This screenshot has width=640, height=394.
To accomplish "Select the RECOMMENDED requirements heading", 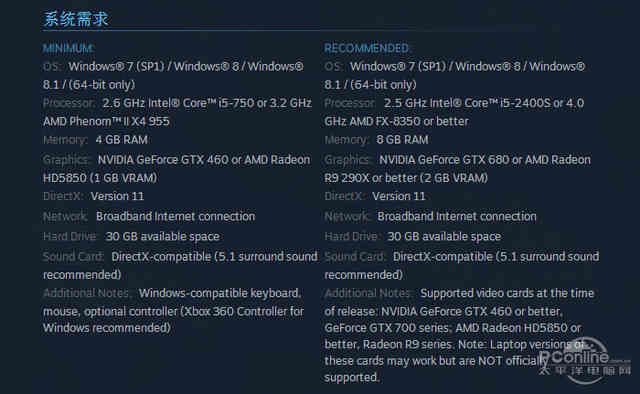I will pos(367,48).
